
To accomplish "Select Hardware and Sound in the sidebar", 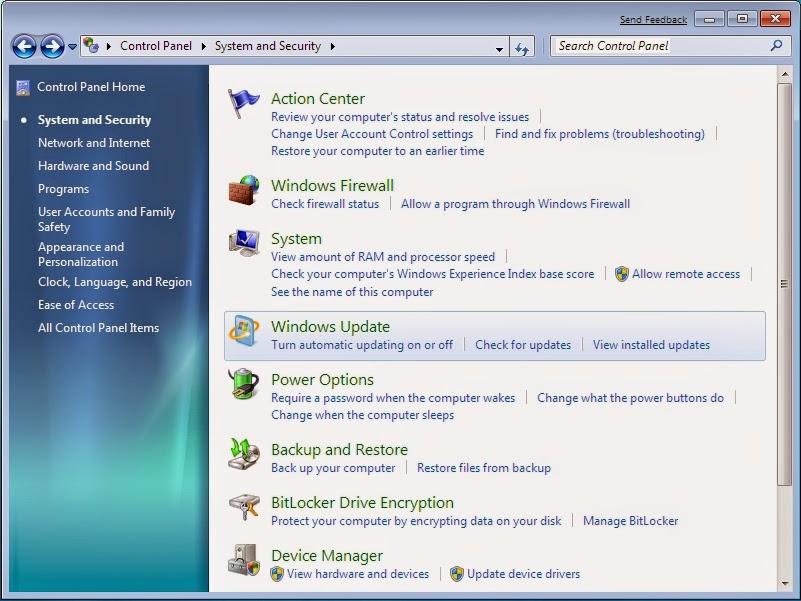I will pyautogui.click(x=93, y=166).
